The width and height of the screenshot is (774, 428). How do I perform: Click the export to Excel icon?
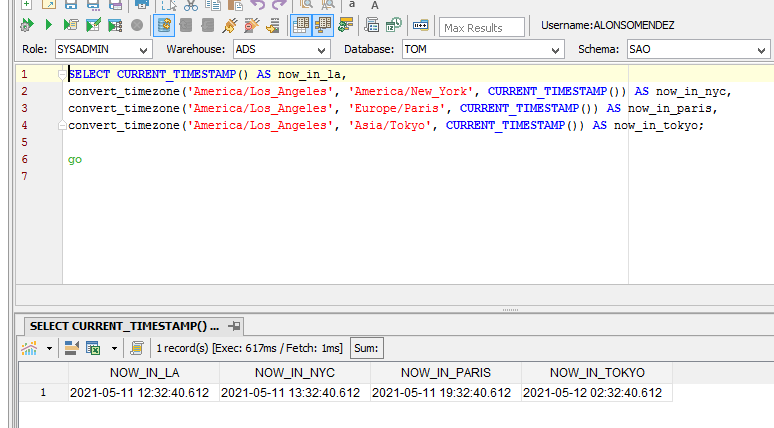pyautogui.click(x=93, y=348)
